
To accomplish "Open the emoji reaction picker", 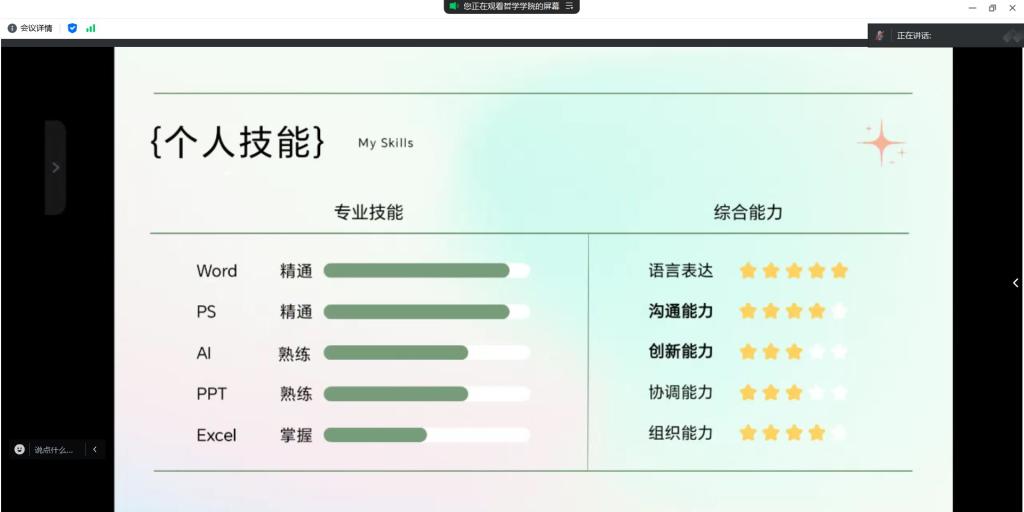I will [x=20, y=450].
